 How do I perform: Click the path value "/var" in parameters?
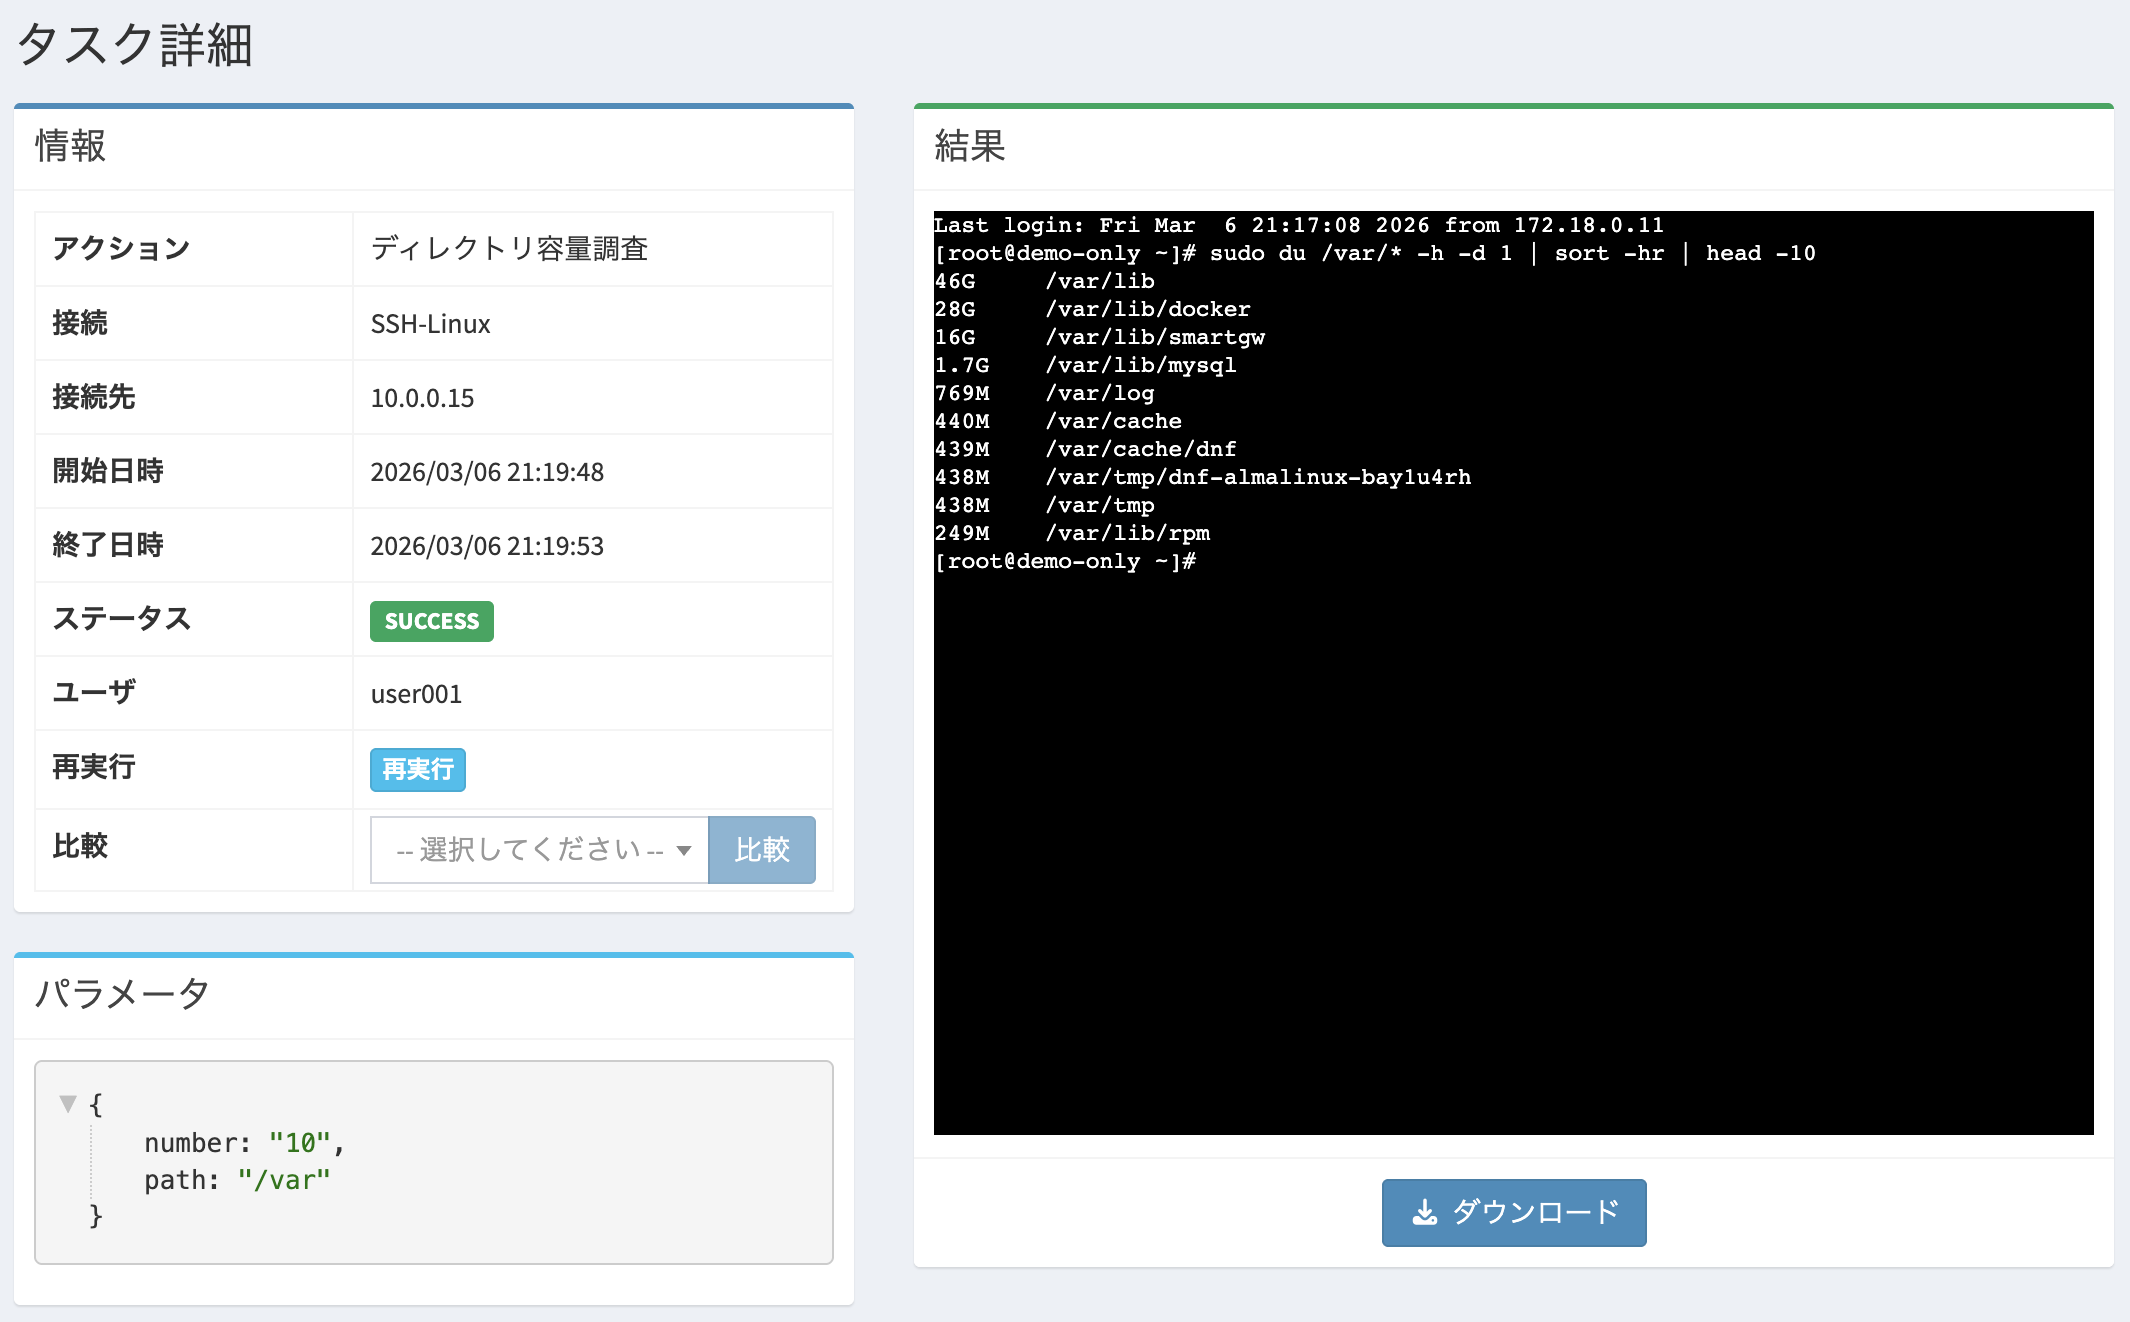coord(284,1180)
